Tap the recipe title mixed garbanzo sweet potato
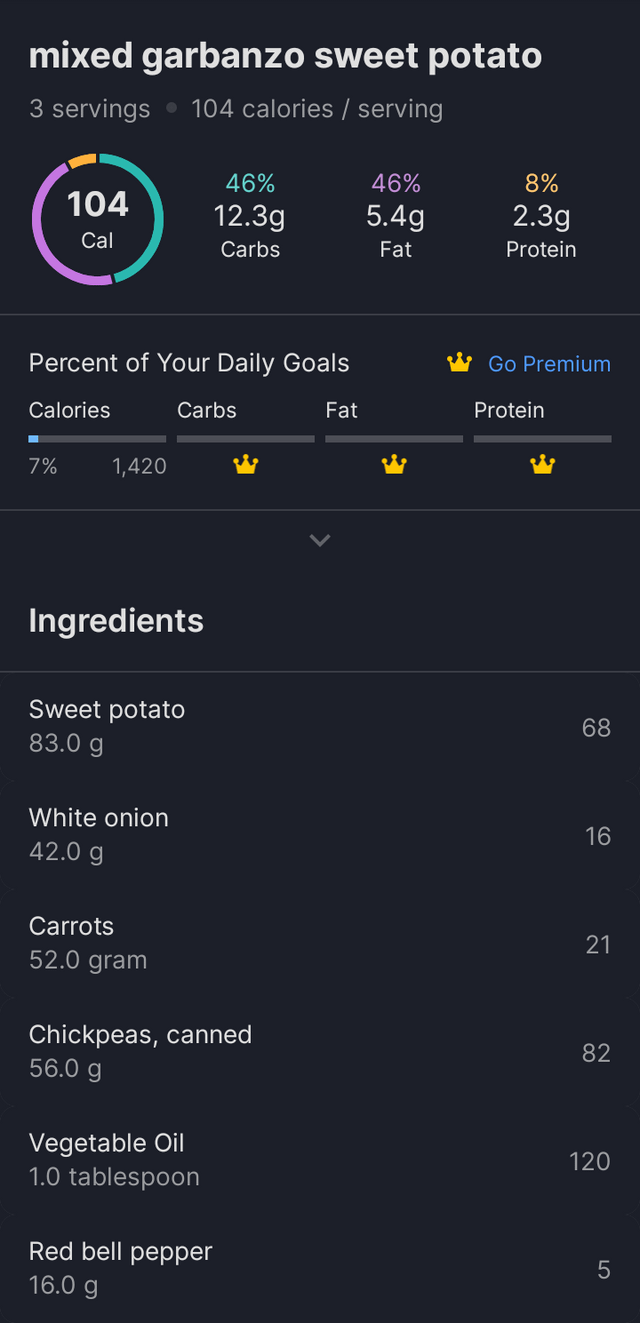The height and width of the screenshot is (1323, 640). click(x=286, y=57)
